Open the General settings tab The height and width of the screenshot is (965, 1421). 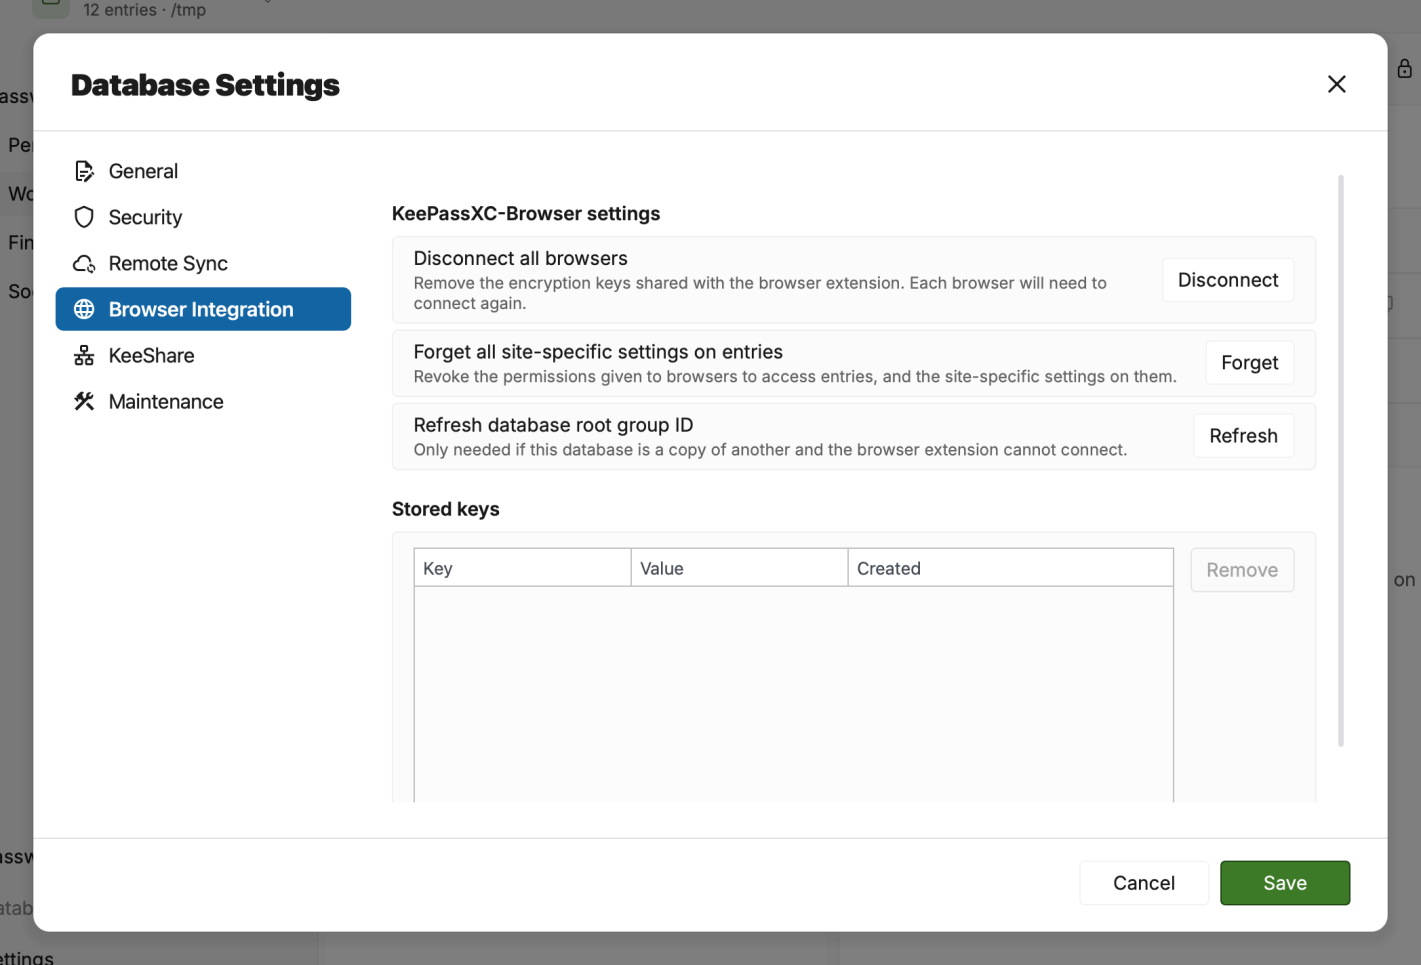tap(203, 171)
